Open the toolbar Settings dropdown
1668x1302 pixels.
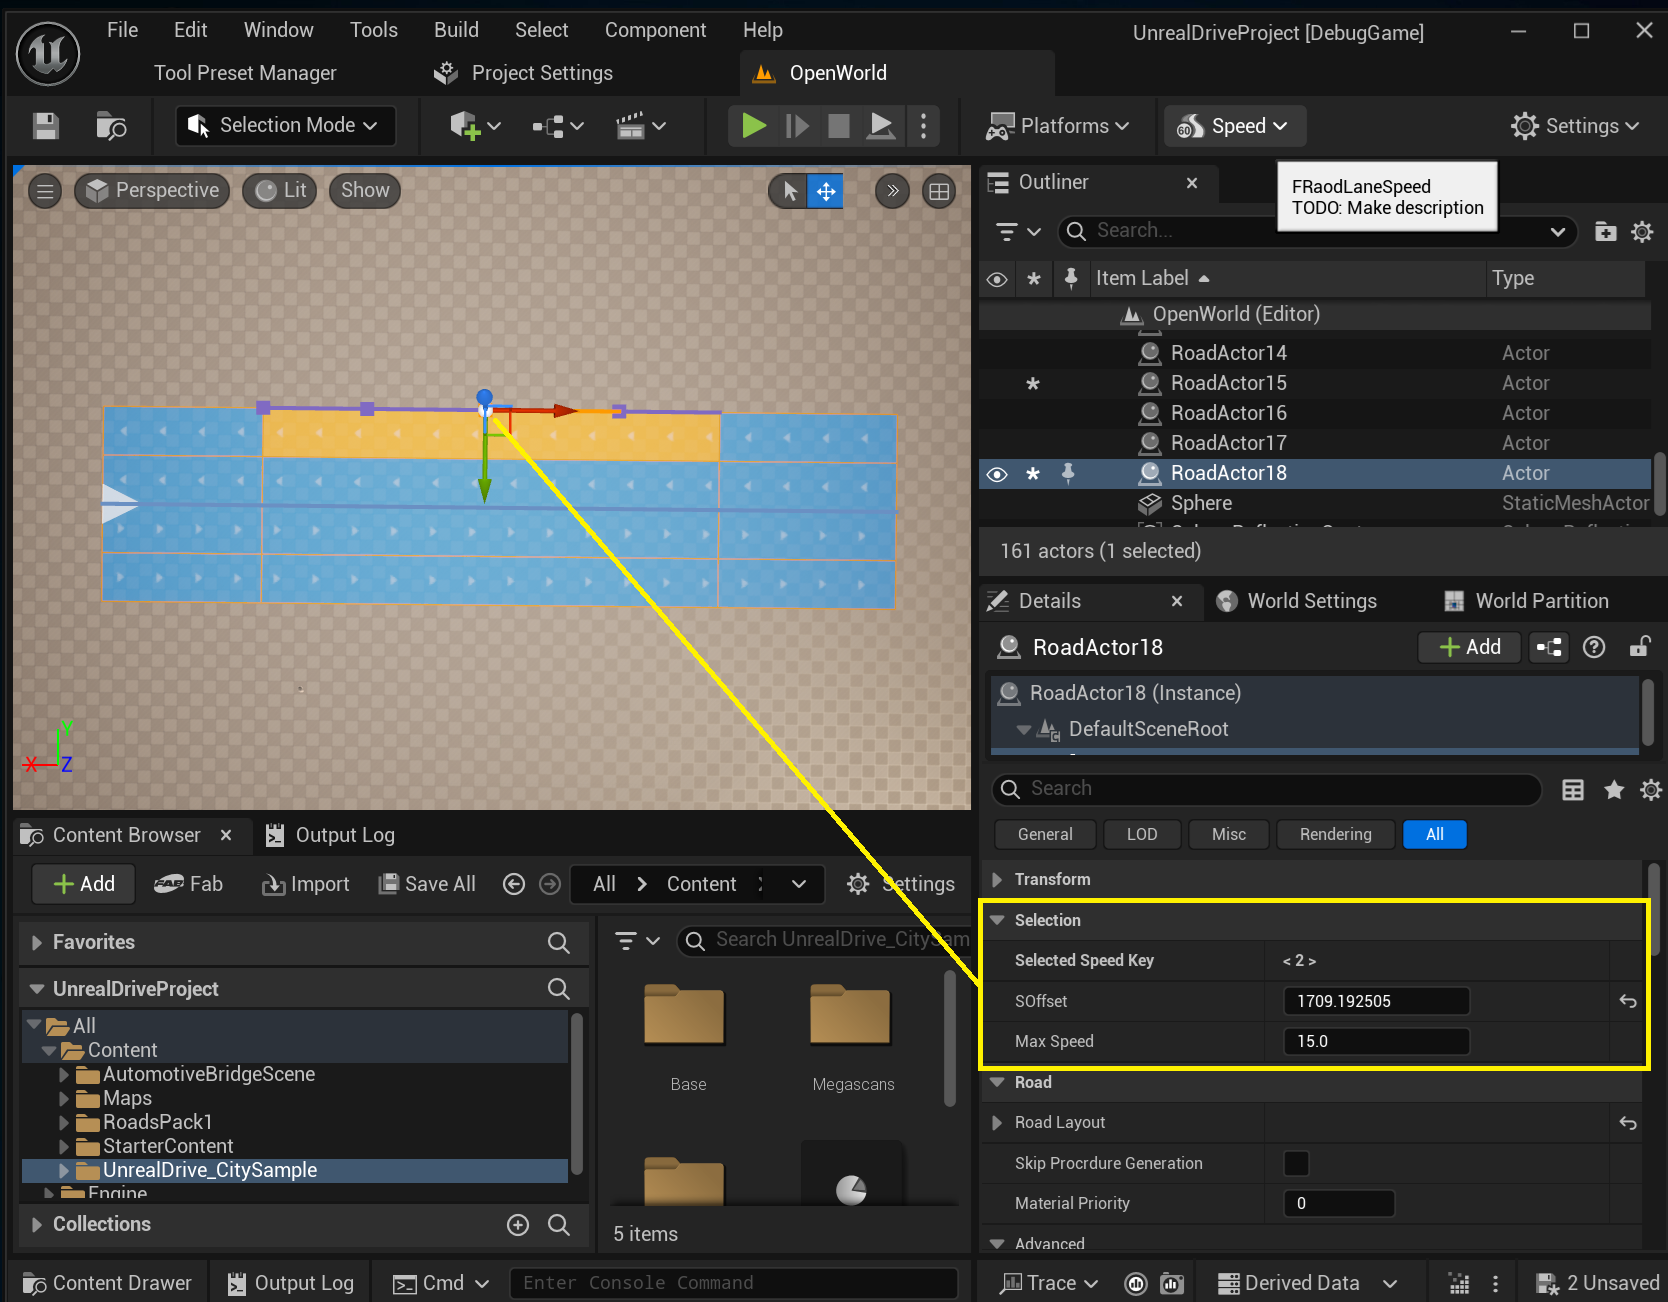[1576, 126]
